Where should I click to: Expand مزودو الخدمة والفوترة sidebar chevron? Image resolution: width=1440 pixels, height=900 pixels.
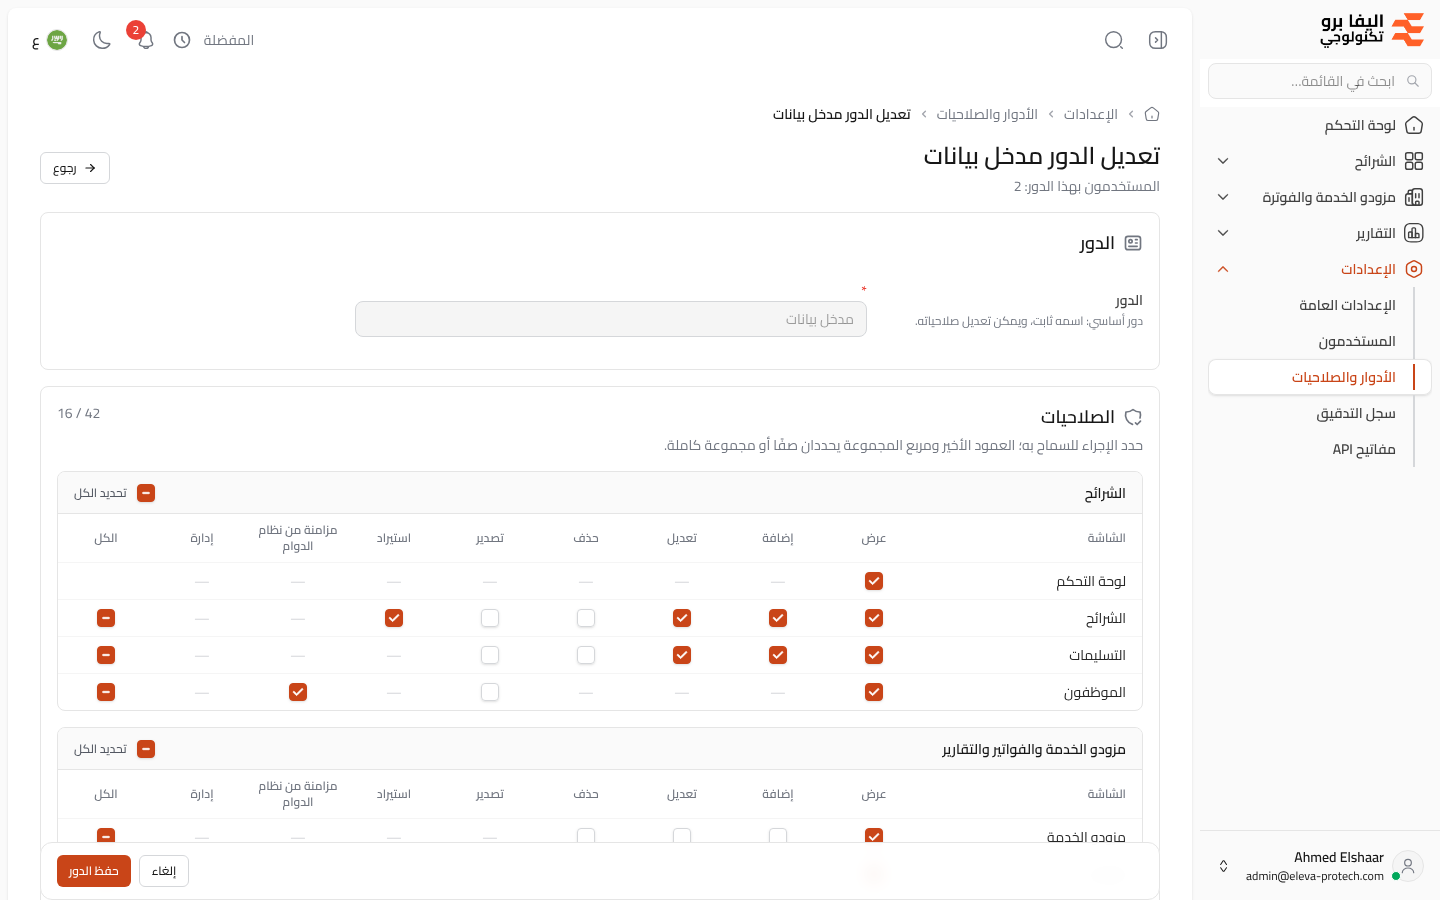(x=1223, y=197)
